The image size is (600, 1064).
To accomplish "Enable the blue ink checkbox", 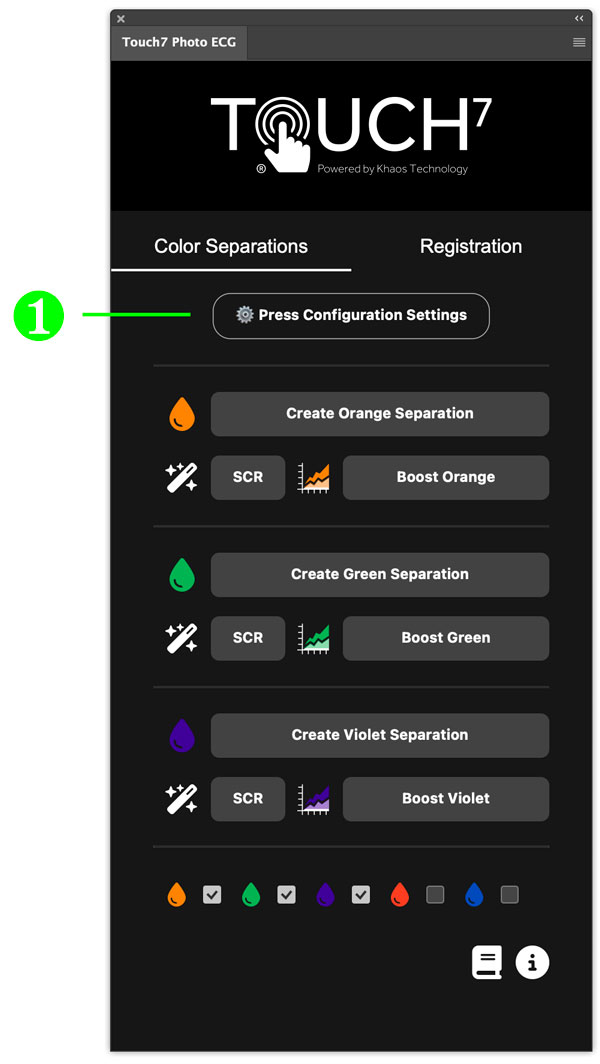I will click(510, 895).
